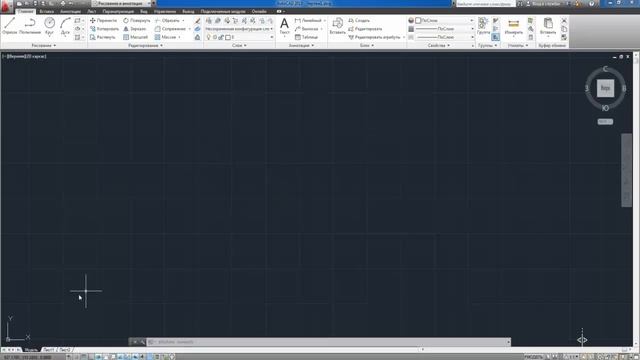Viewport: 640px width, 360px height.
Task: Expand the Editing (Редактирование) panel
Action: 145,46
